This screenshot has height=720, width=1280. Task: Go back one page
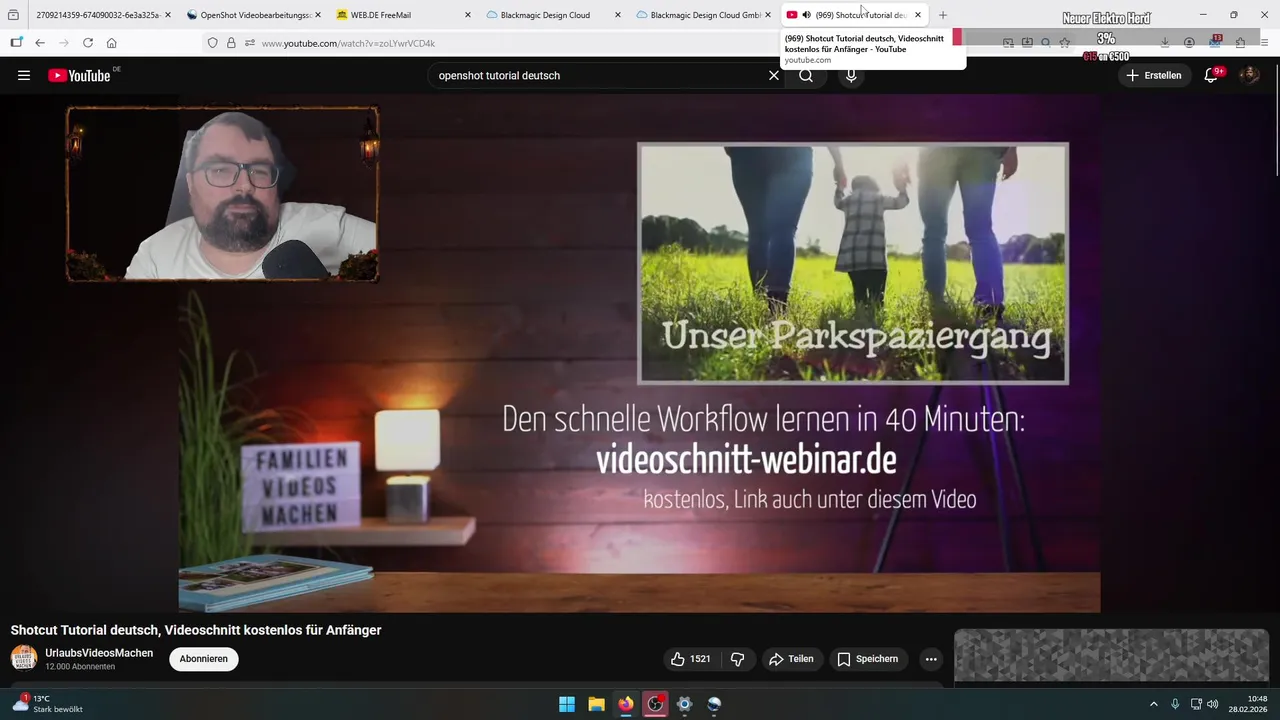[x=40, y=43]
